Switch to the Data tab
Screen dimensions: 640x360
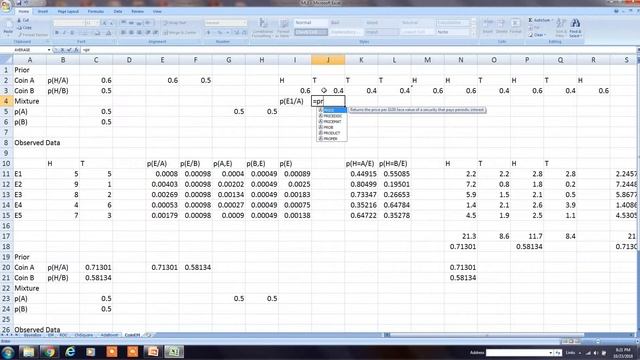click(118, 11)
